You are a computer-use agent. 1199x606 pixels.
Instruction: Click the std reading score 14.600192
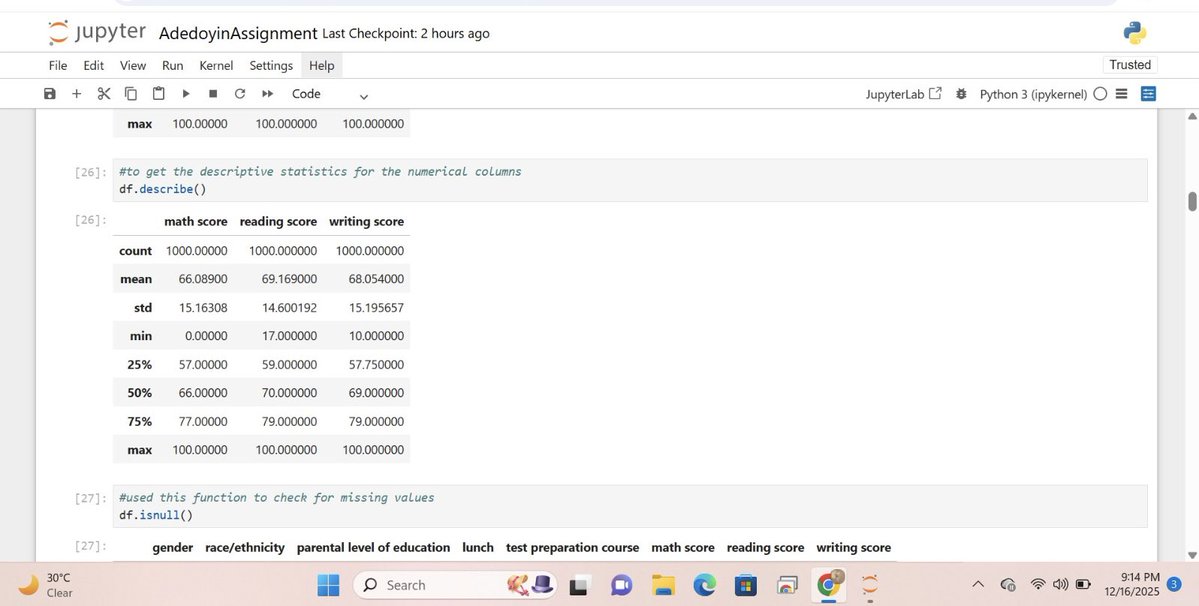pyautogui.click(x=289, y=308)
